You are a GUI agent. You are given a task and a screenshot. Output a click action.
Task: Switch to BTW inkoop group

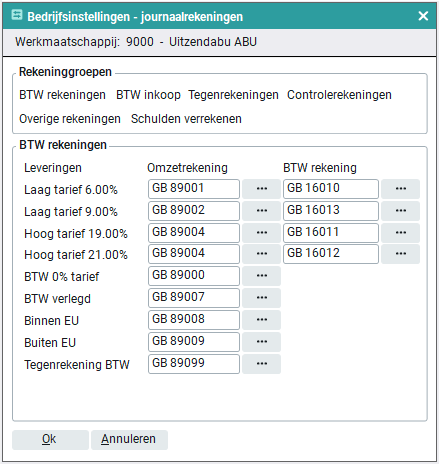148,95
